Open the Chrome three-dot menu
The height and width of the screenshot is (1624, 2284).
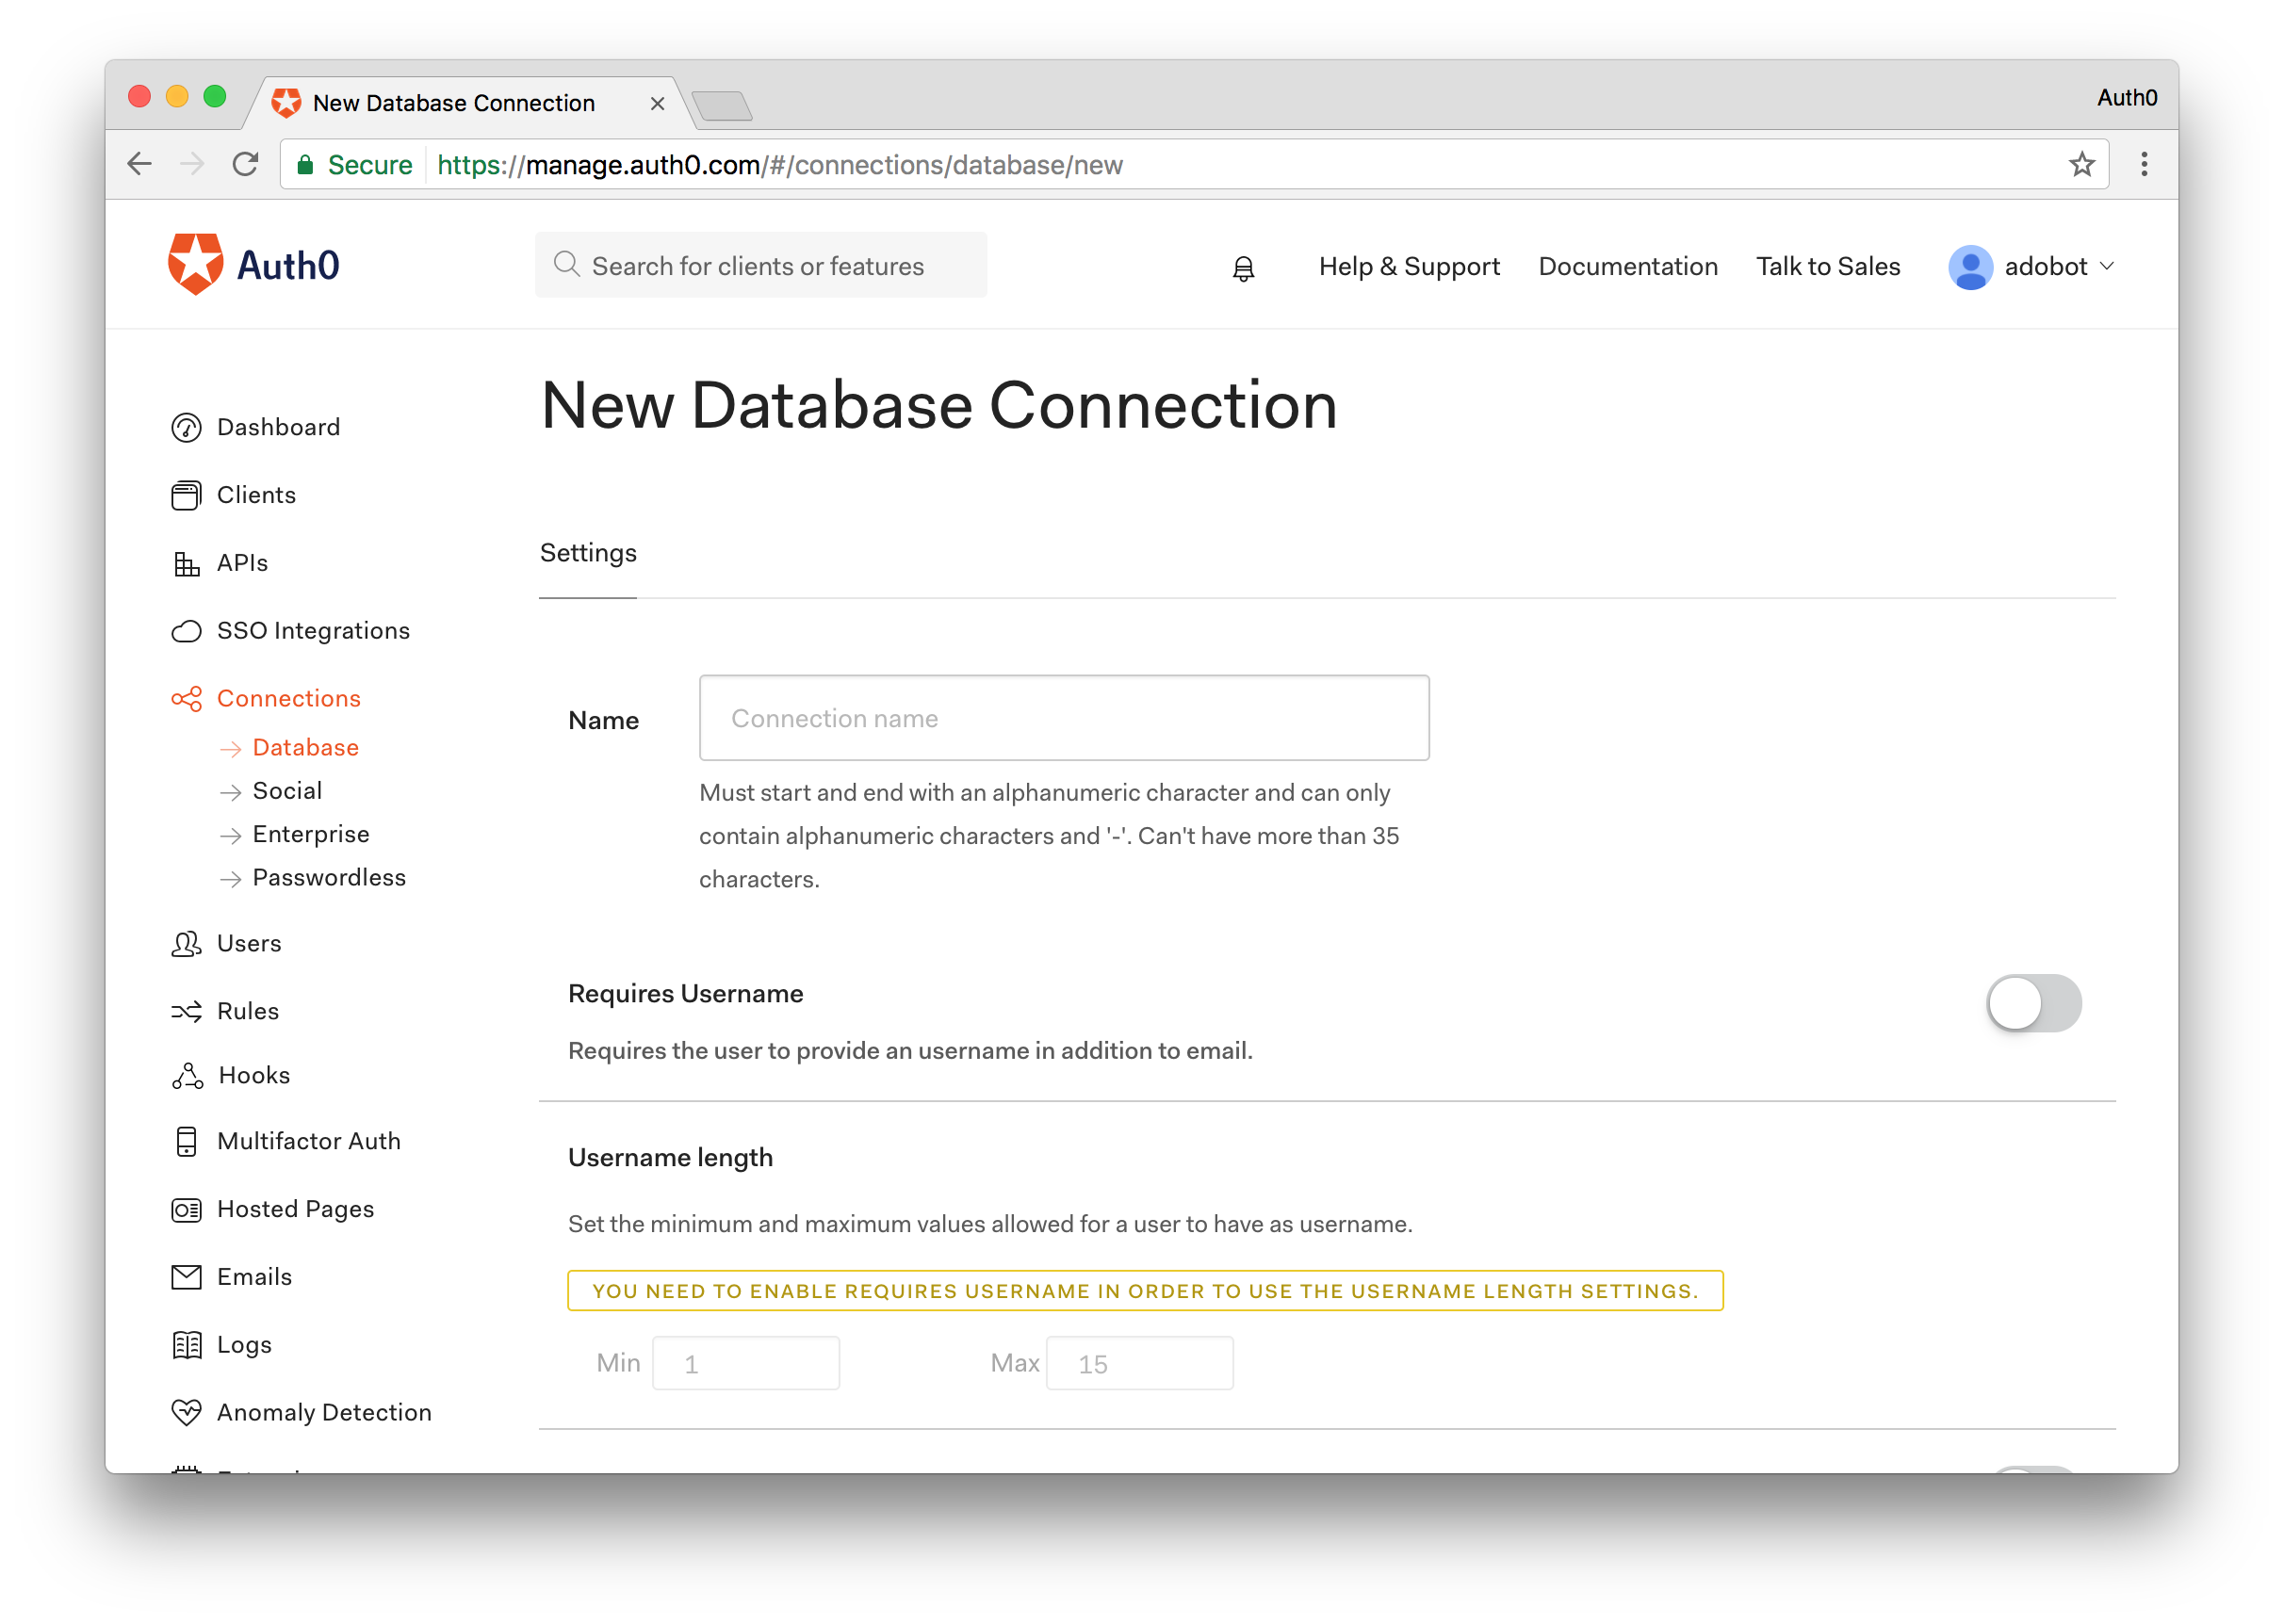pos(2144,165)
